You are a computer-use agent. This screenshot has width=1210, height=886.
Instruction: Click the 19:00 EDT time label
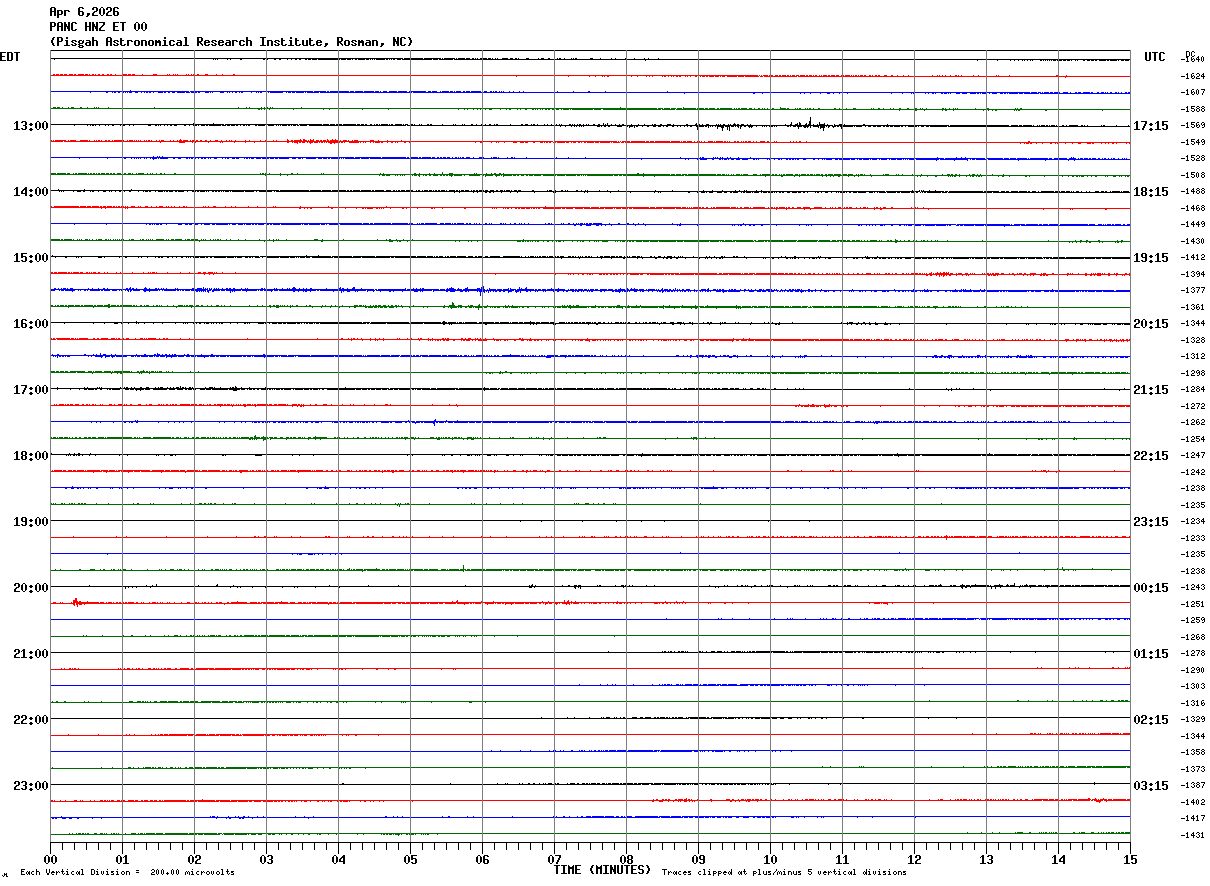[31, 522]
